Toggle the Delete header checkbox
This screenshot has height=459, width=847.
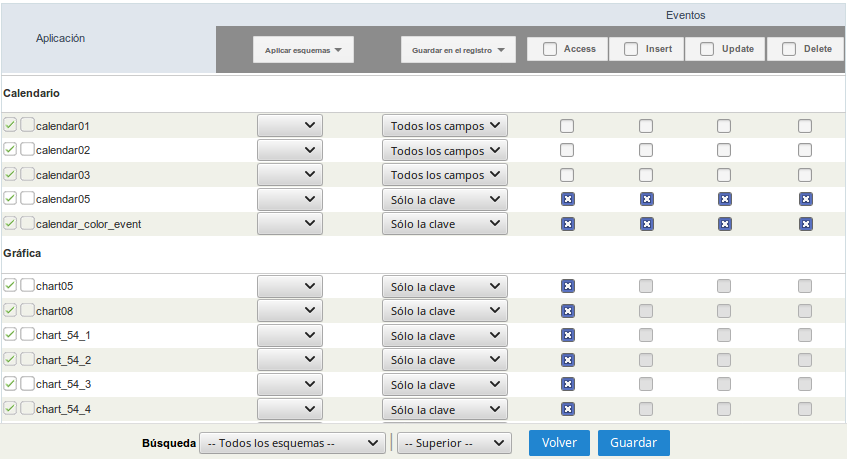click(789, 49)
